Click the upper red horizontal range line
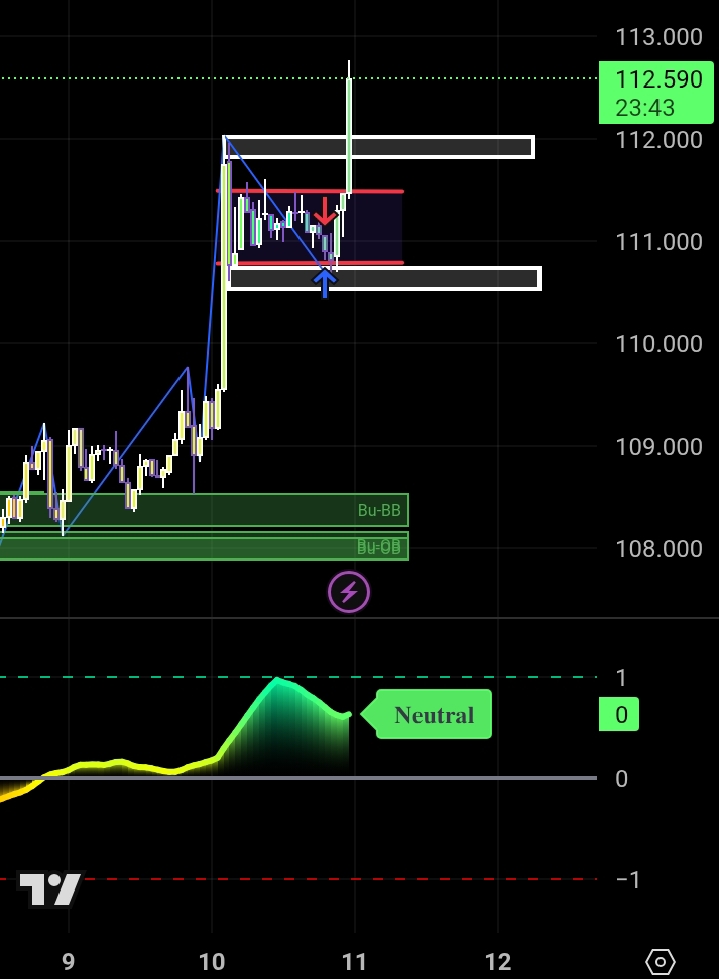Viewport: 719px width, 979px height. (x=380, y=191)
